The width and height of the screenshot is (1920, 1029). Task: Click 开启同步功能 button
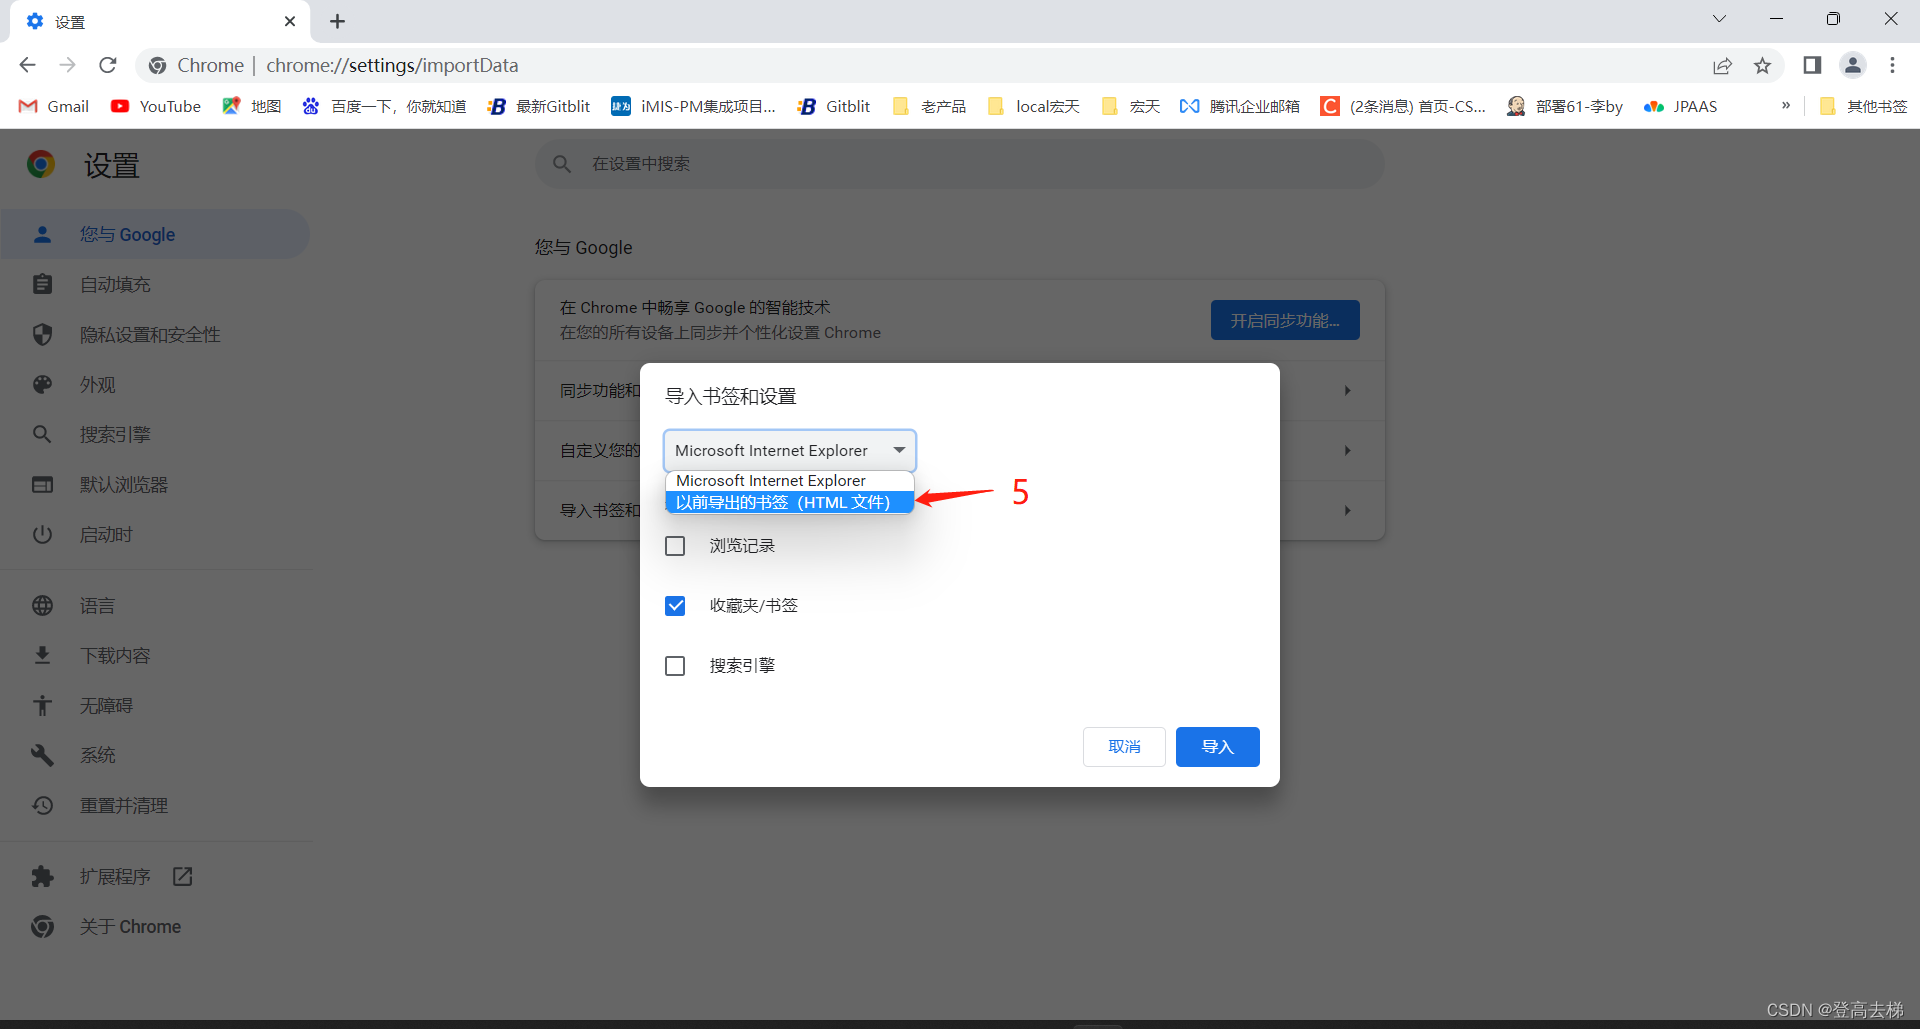coord(1285,320)
